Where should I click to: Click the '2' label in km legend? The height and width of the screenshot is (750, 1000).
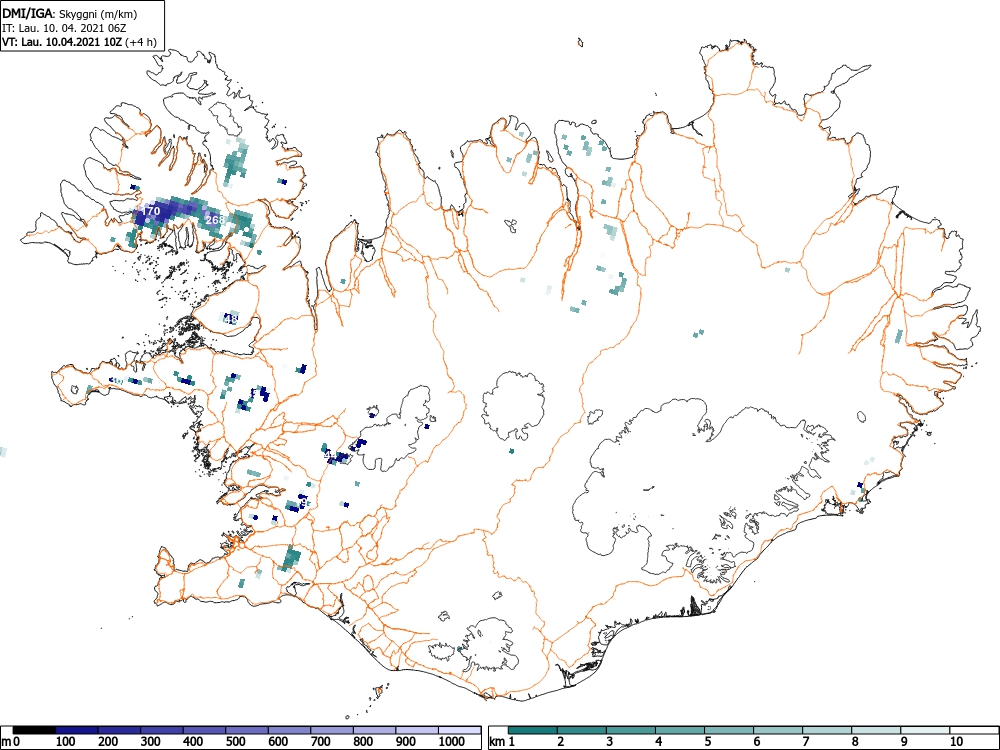point(561,742)
